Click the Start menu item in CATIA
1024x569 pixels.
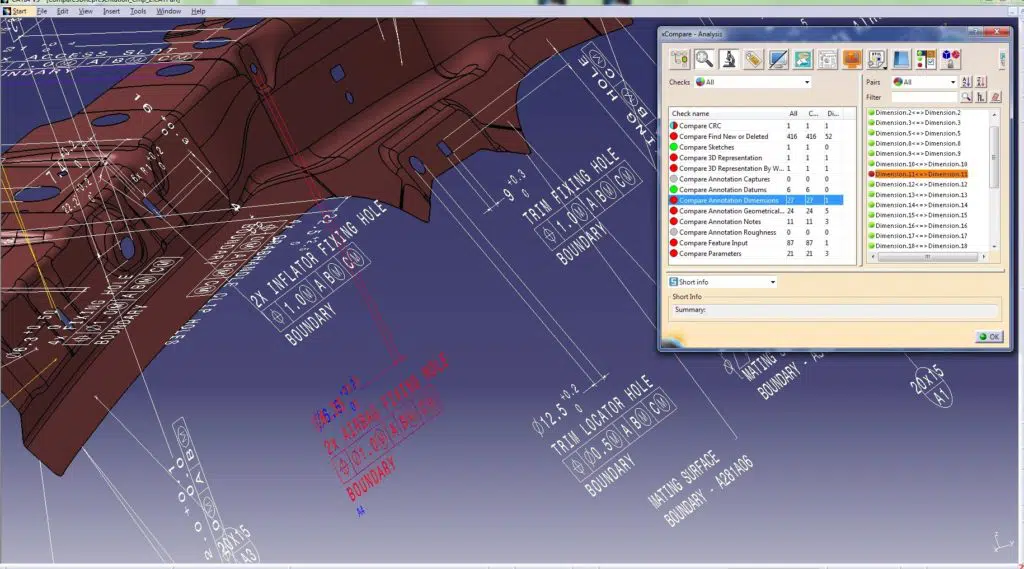point(16,11)
